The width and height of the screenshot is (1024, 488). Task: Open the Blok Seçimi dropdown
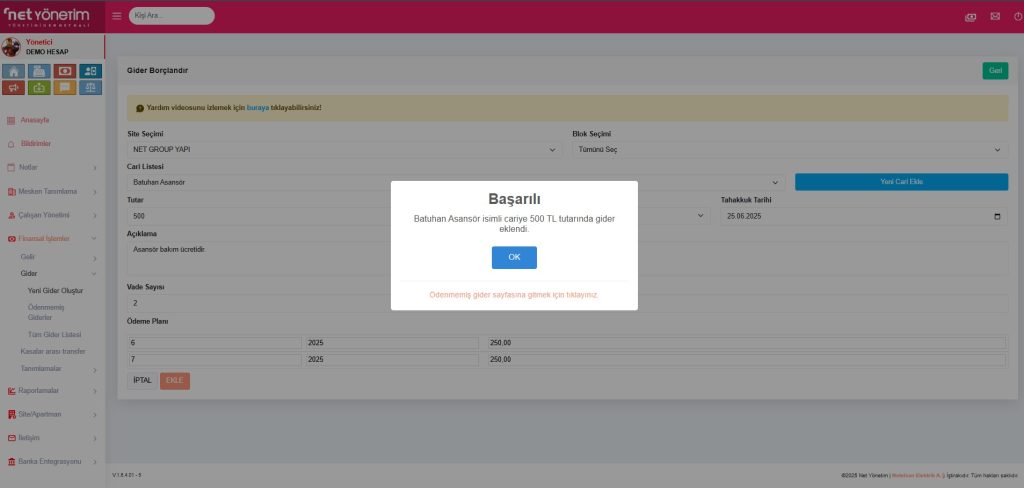[788, 149]
